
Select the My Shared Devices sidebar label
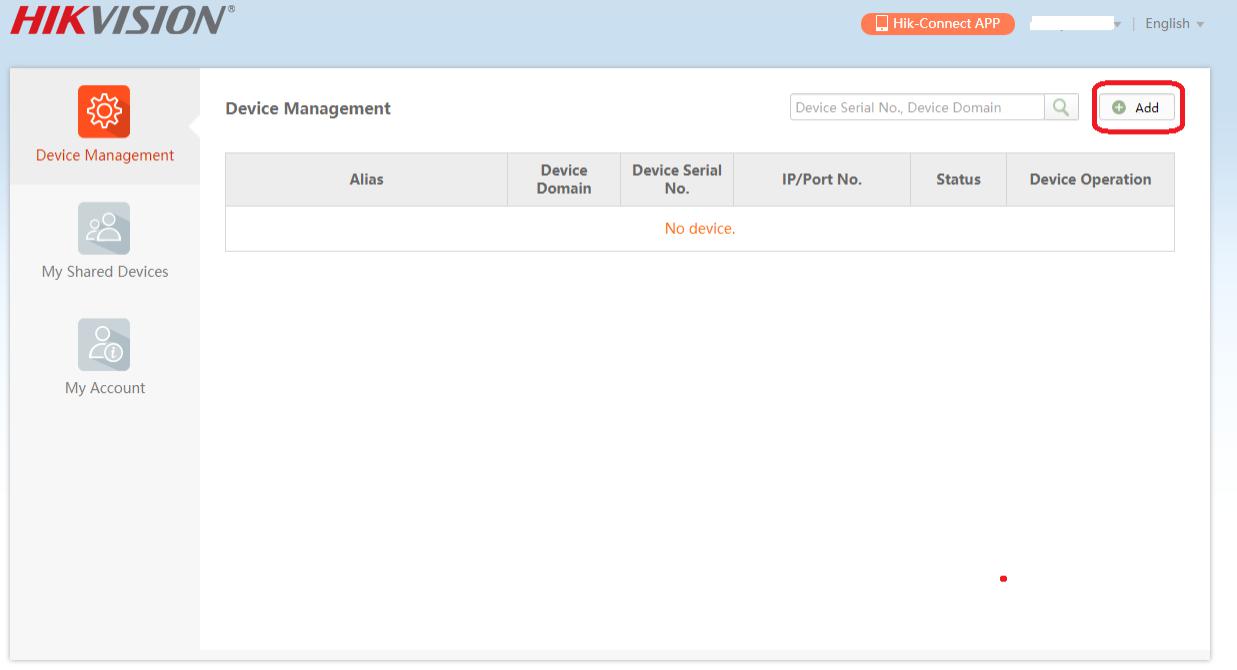(x=105, y=272)
